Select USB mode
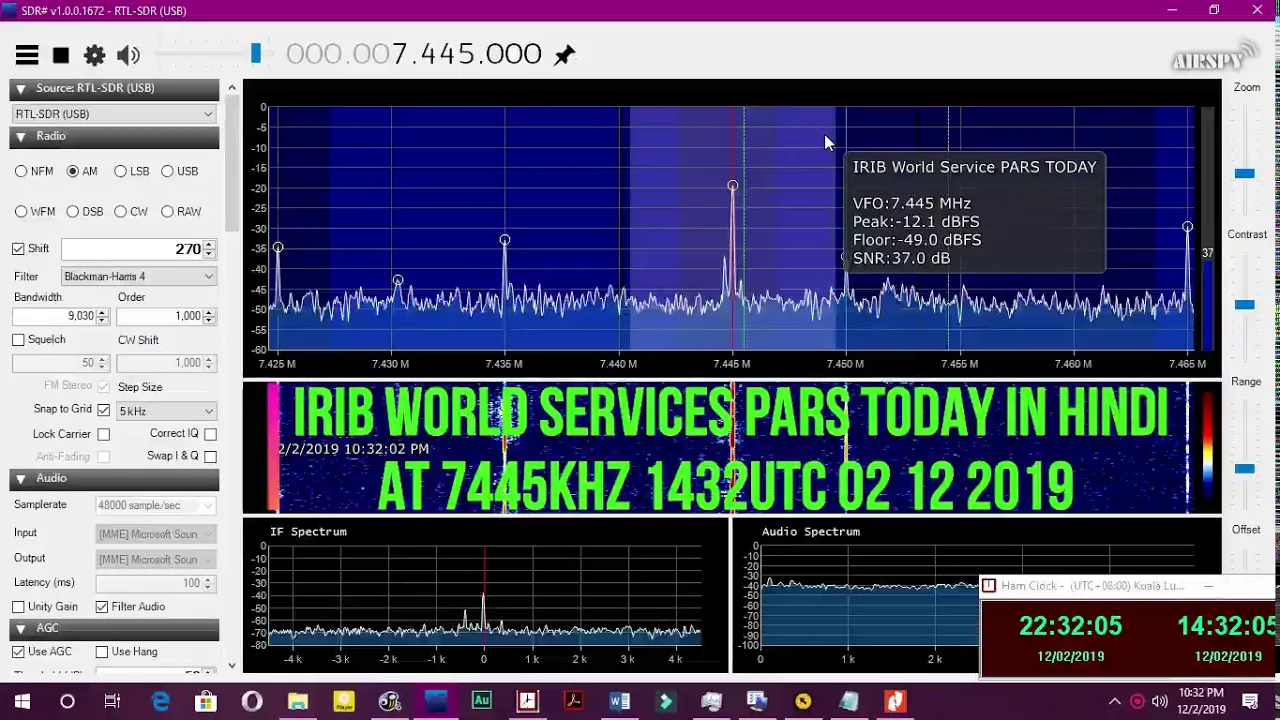1280x720 pixels. (167, 171)
